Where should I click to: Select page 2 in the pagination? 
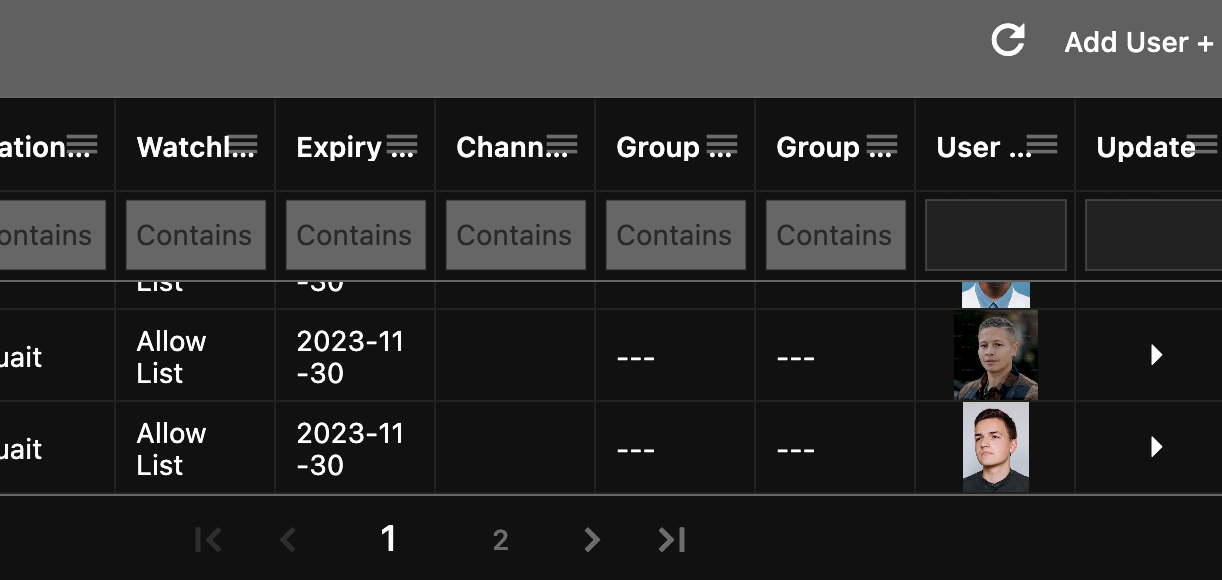click(500, 540)
